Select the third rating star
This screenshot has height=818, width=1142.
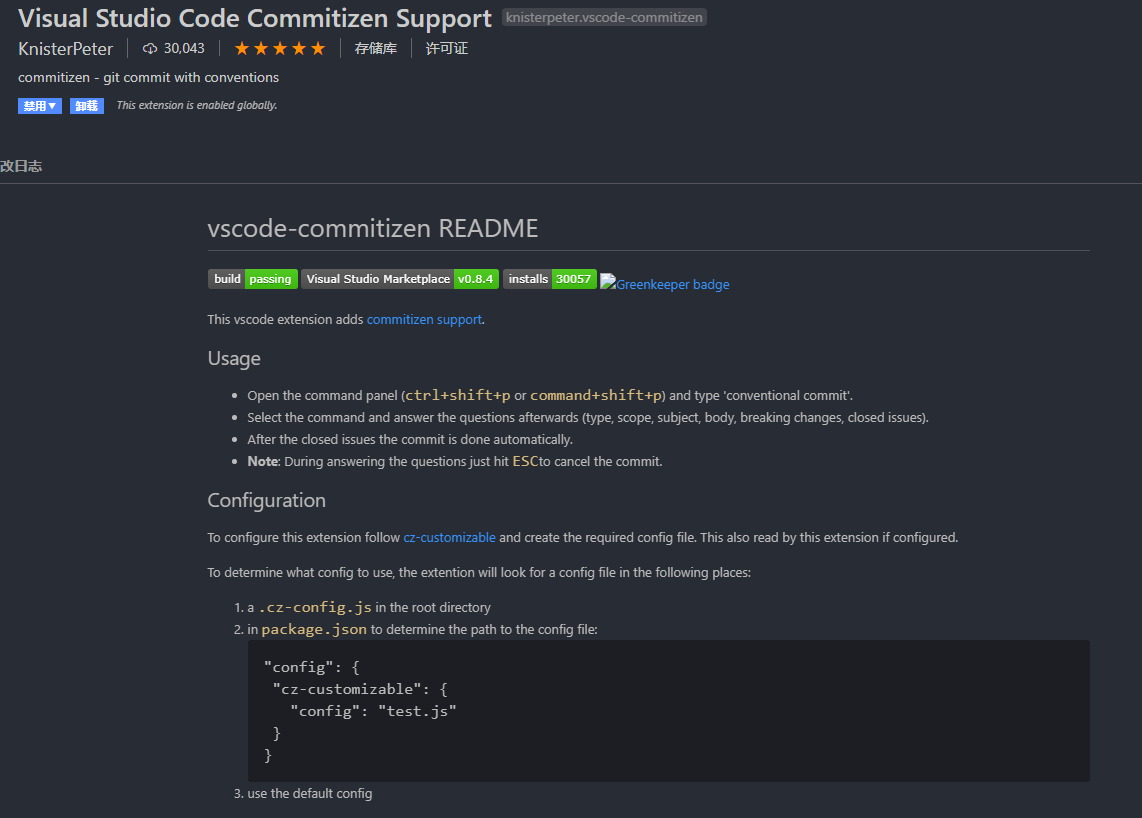tap(279, 47)
